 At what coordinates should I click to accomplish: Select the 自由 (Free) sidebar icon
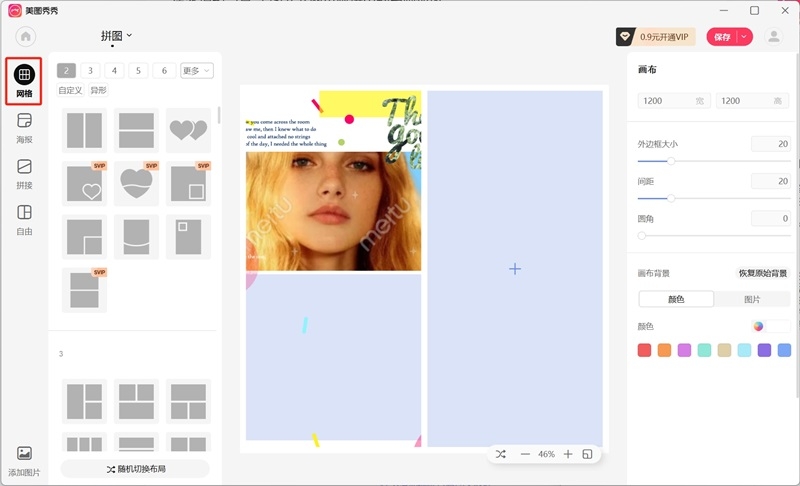(25, 217)
